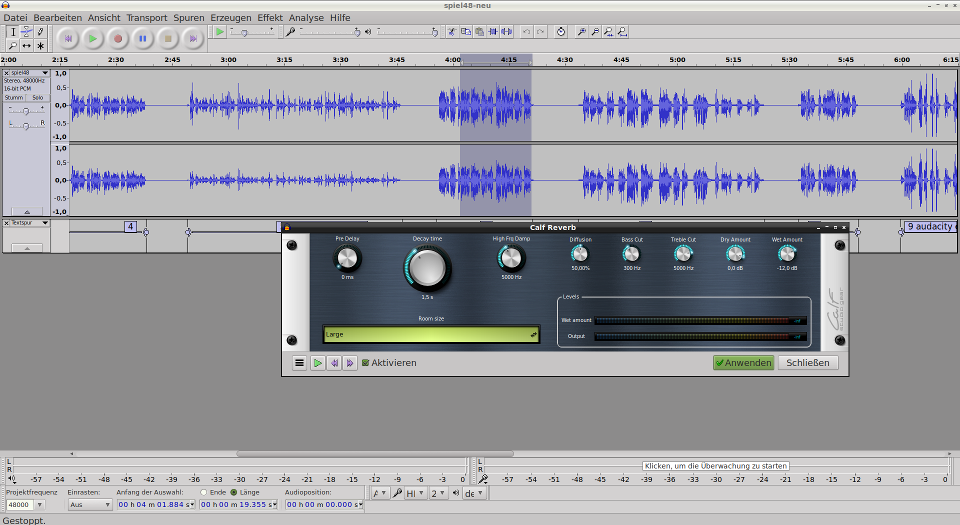
Task: Click the Anwenden button
Action: [x=743, y=363]
